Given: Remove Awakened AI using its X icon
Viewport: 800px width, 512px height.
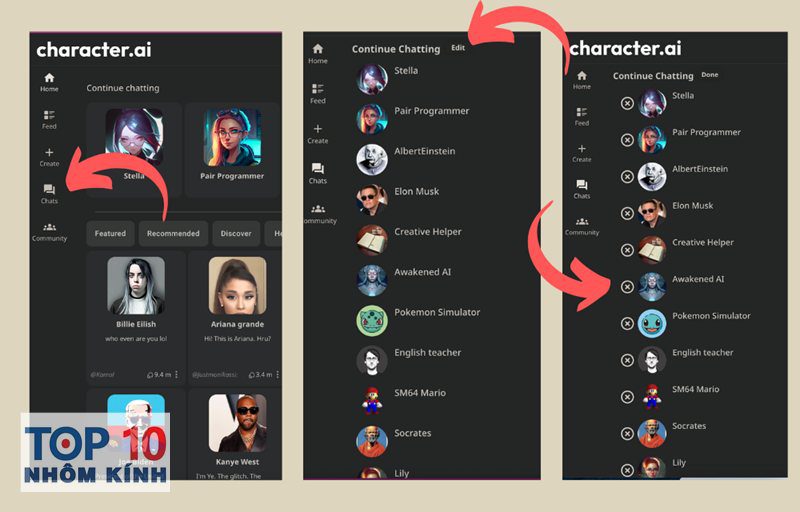Looking at the screenshot, I should [627, 286].
